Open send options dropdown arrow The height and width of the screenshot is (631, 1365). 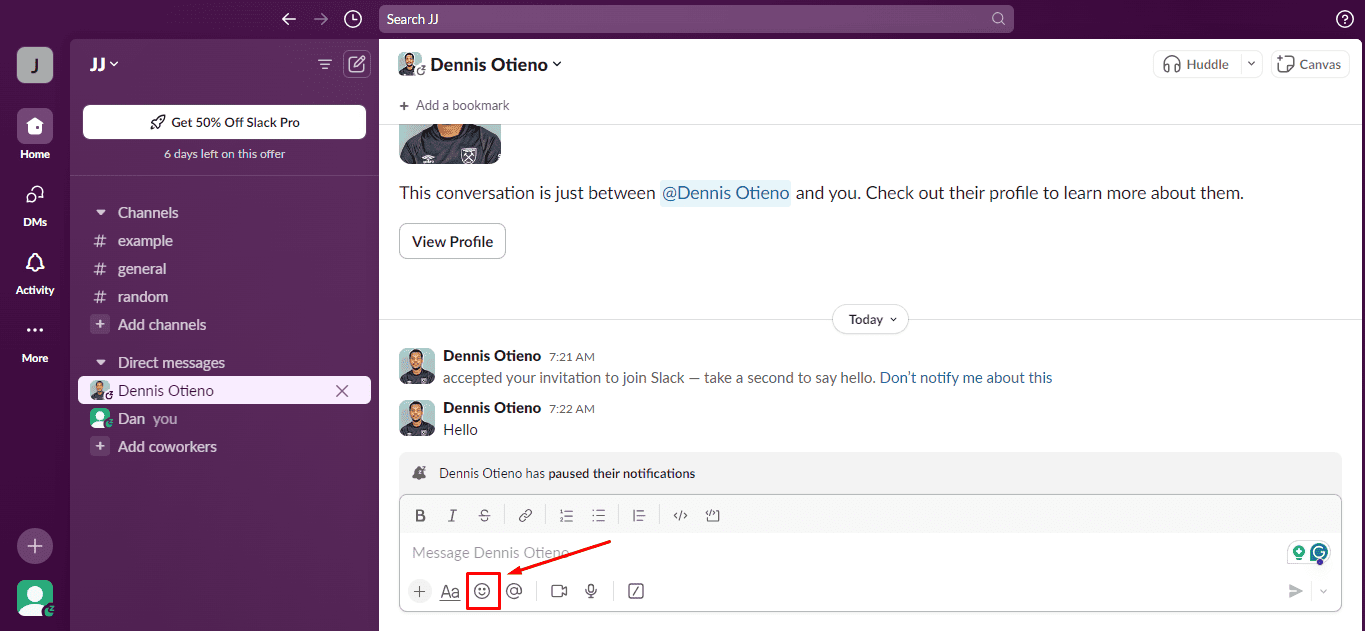[1324, 591]
